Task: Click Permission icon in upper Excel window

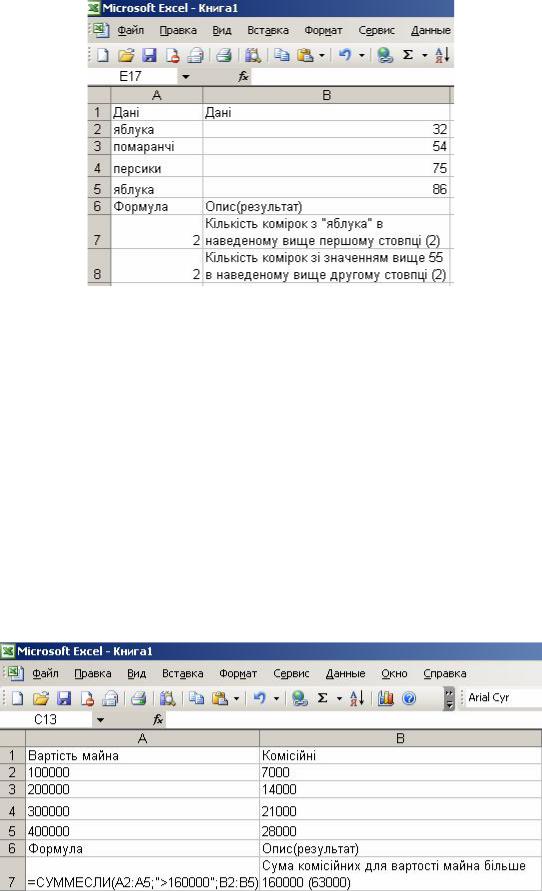Action: [x=172, y=55]
